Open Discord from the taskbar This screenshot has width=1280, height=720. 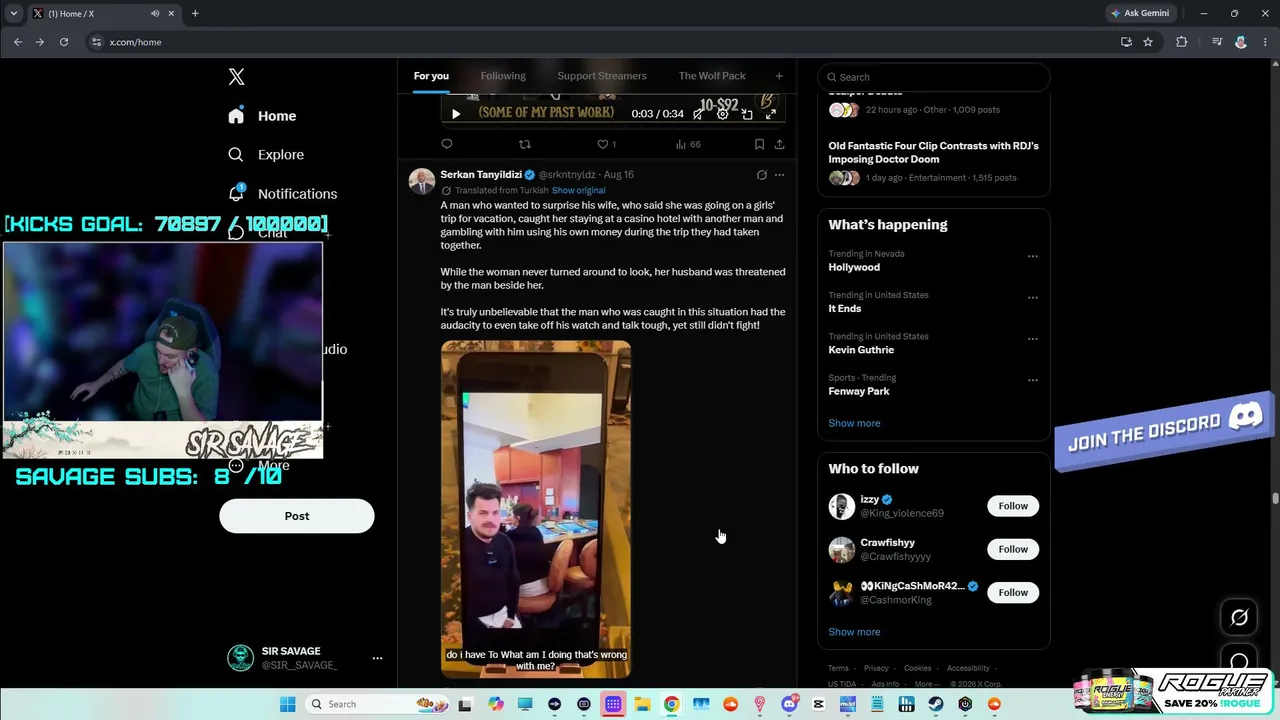coord(789,704)
